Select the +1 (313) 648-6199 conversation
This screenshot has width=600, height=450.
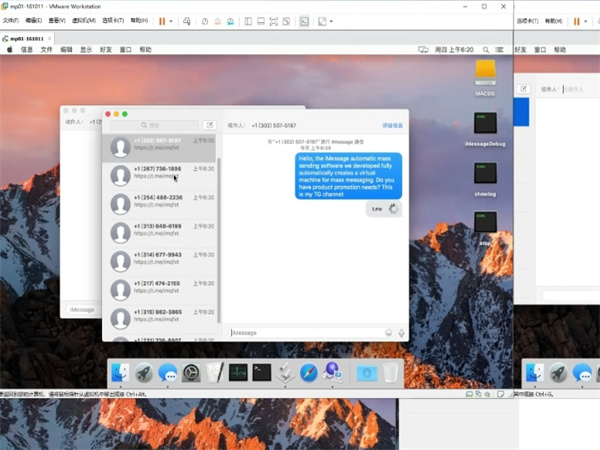pyautogui.click(x=158, y=230)
